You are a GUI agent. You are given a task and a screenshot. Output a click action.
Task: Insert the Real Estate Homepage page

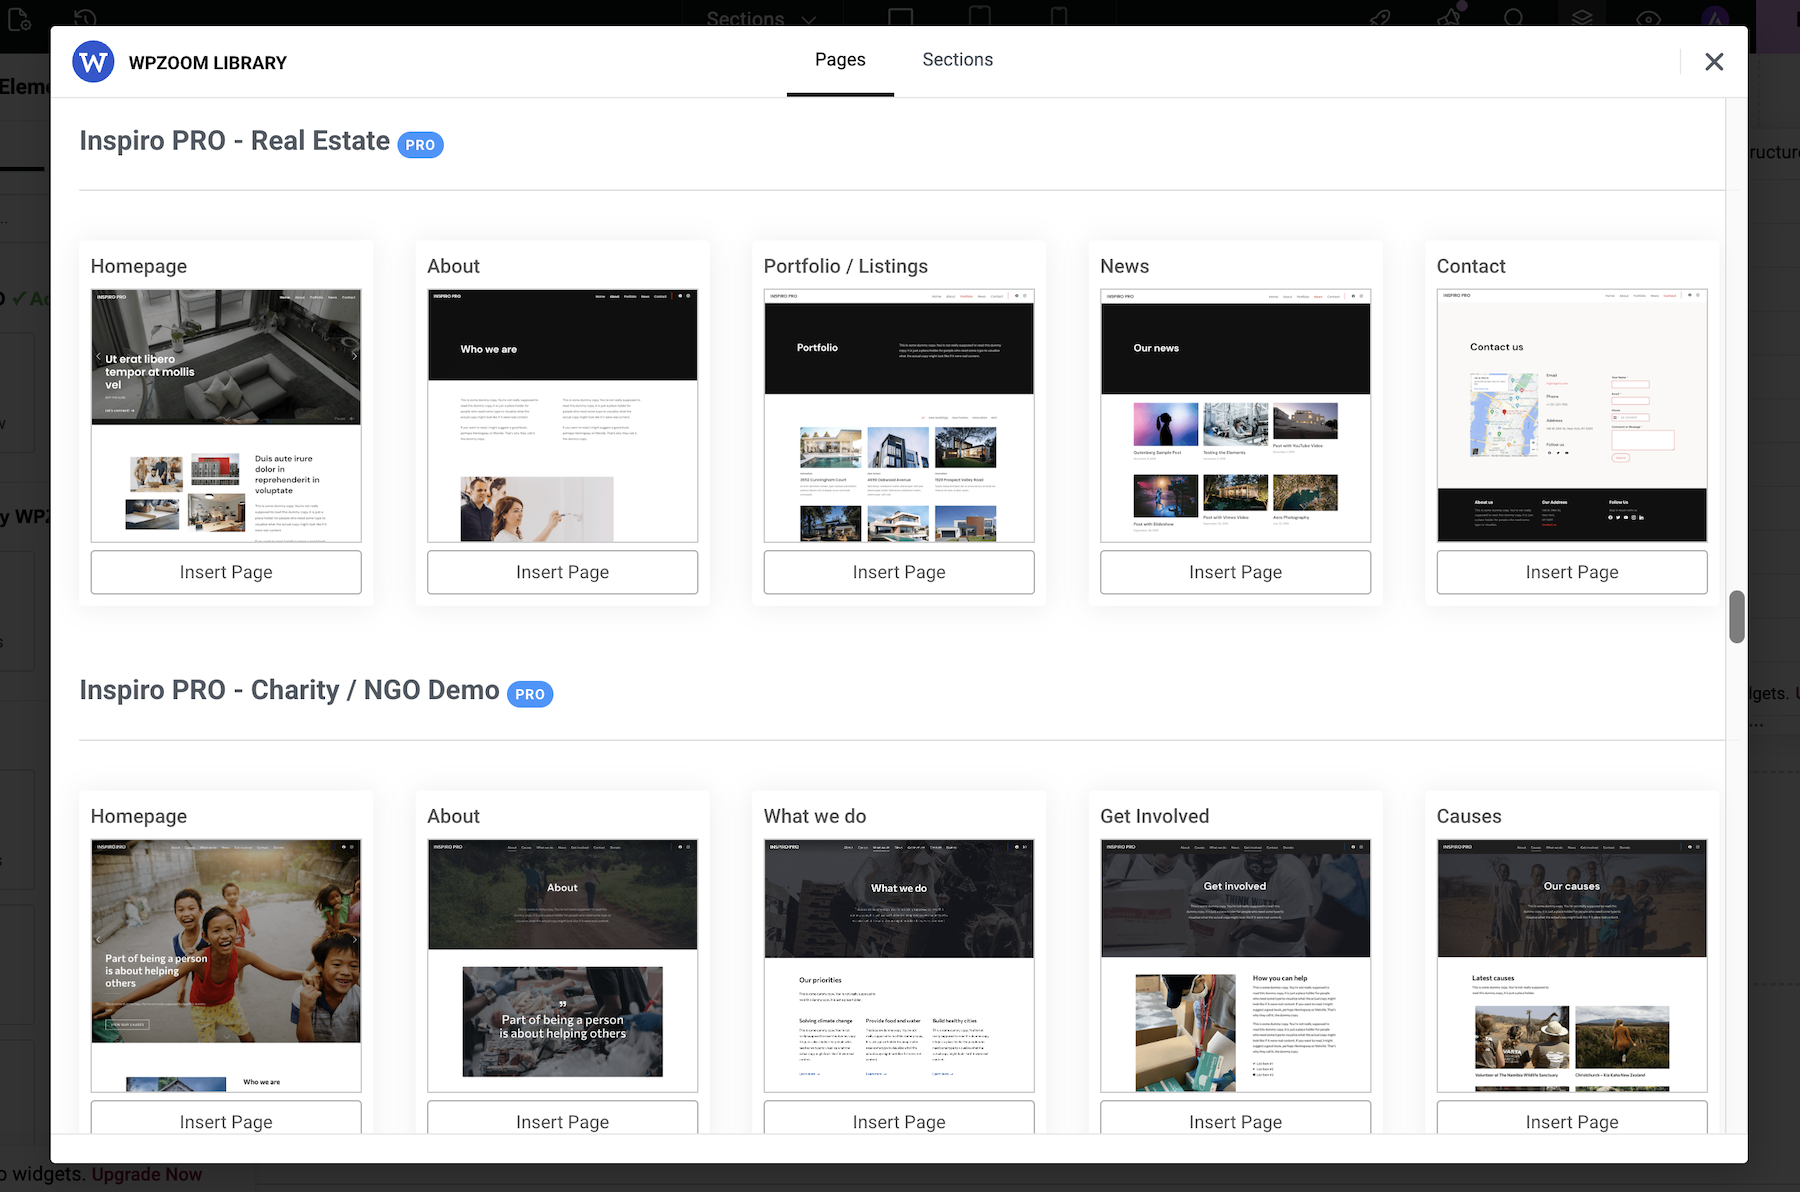[226, 572]
